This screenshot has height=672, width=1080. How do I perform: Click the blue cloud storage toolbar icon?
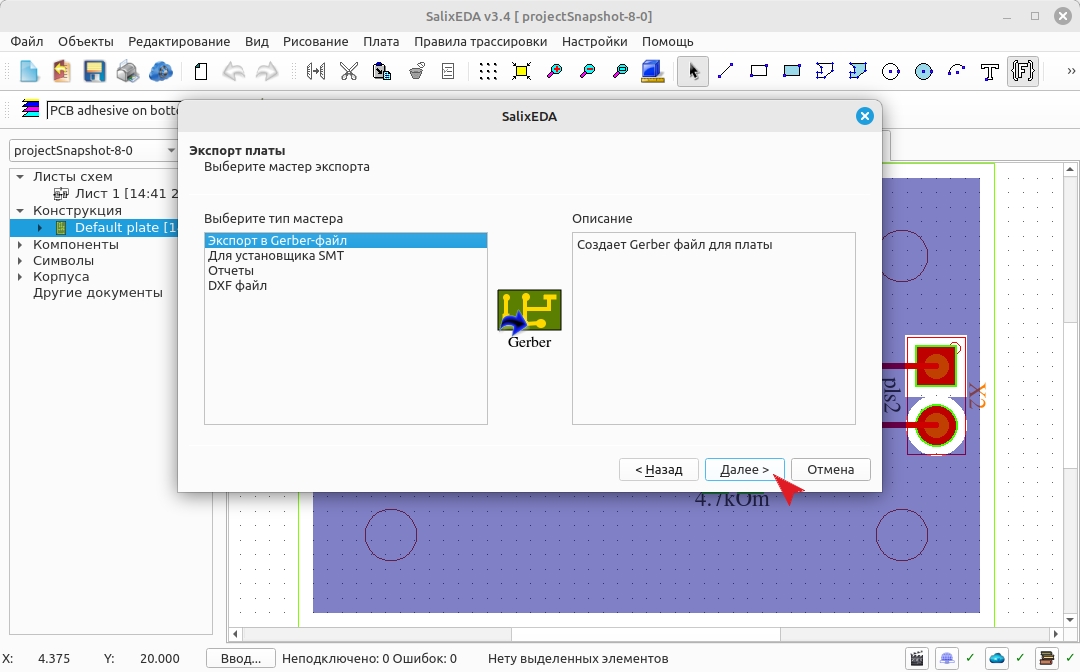click(x=160, y=71)
